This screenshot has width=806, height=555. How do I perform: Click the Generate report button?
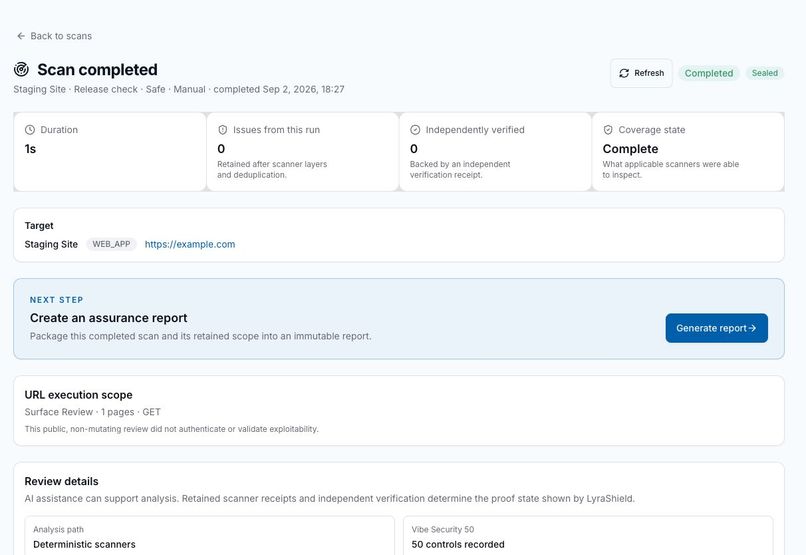(x=717, y=328)
